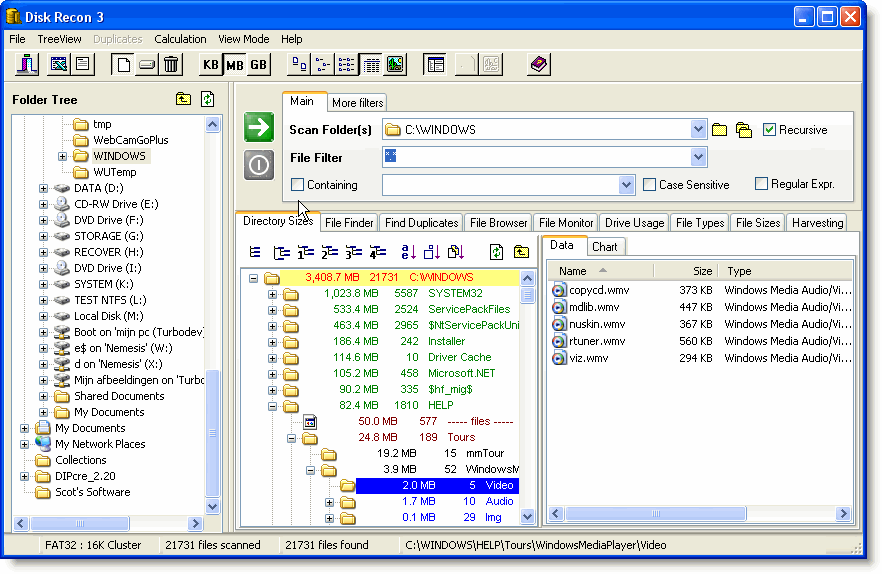Sort file list by Size column
Image resolution: width=882 pixels, height=574 pixels.
pyautogui.click(x=685, y=271)
